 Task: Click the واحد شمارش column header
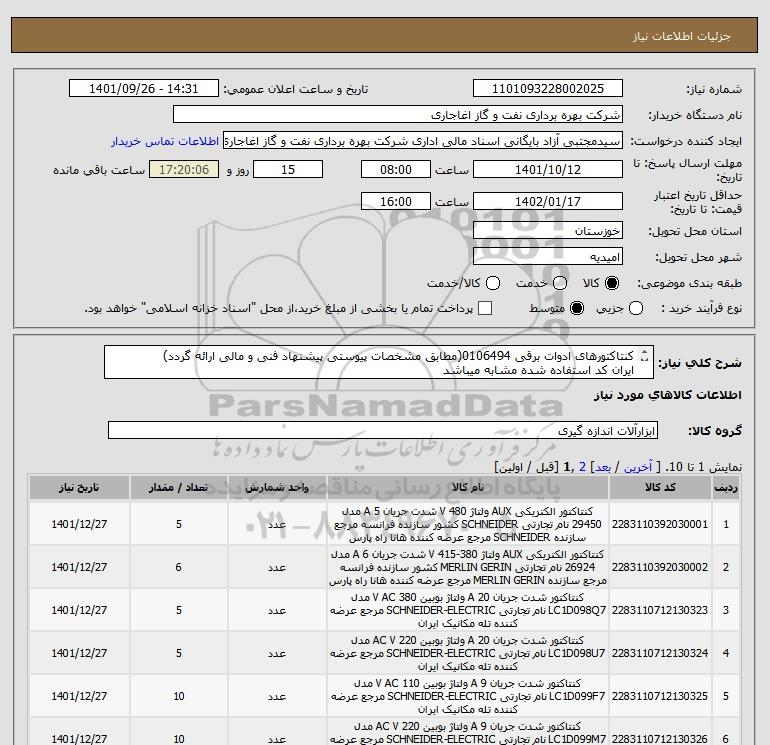(x=277, y=487)
